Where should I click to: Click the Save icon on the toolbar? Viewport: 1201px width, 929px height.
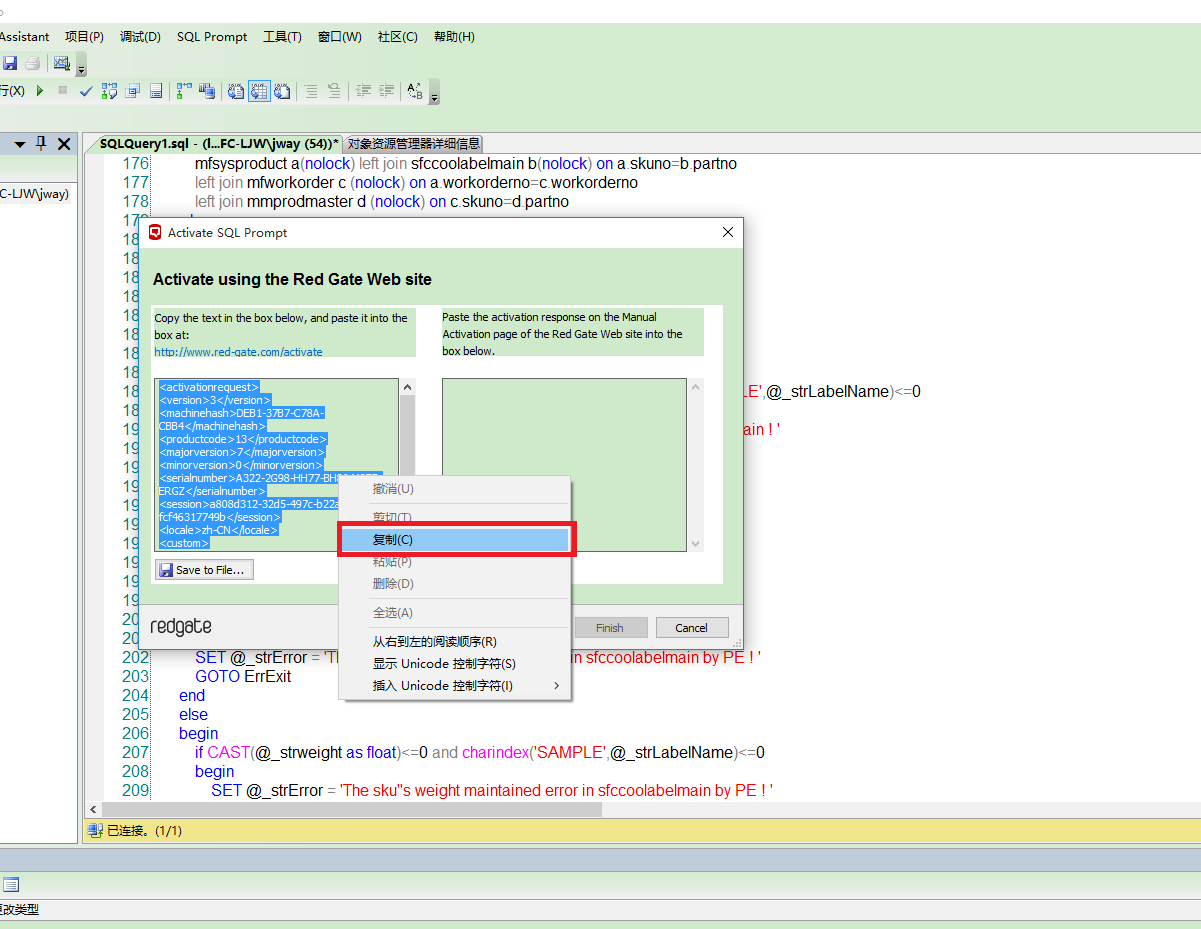(x=10, y=63)
